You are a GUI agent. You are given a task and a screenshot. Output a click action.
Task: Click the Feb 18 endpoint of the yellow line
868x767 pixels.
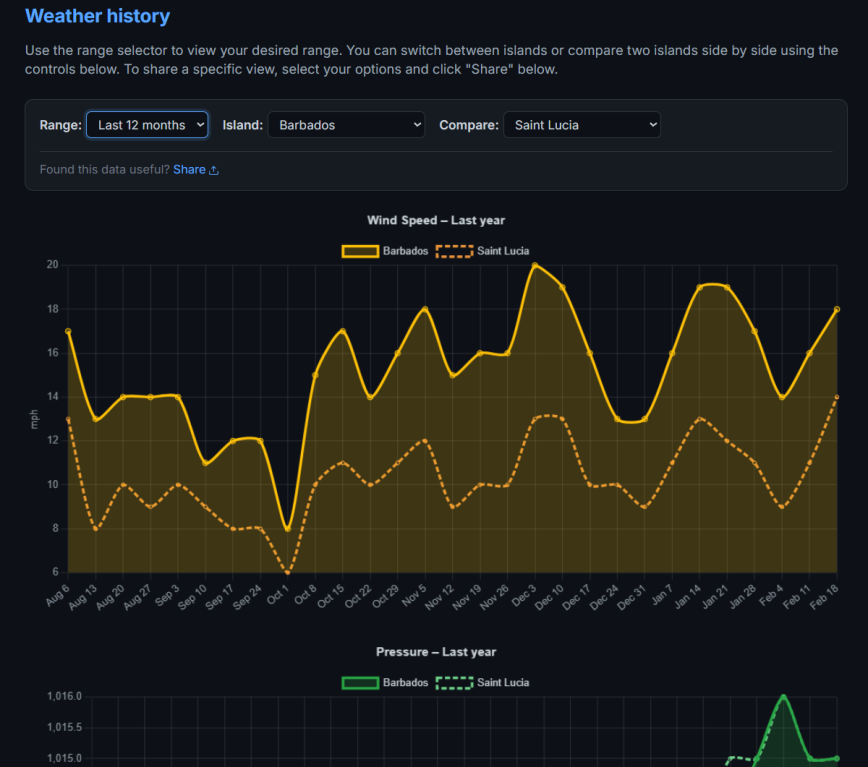click(x=838, y=310)
